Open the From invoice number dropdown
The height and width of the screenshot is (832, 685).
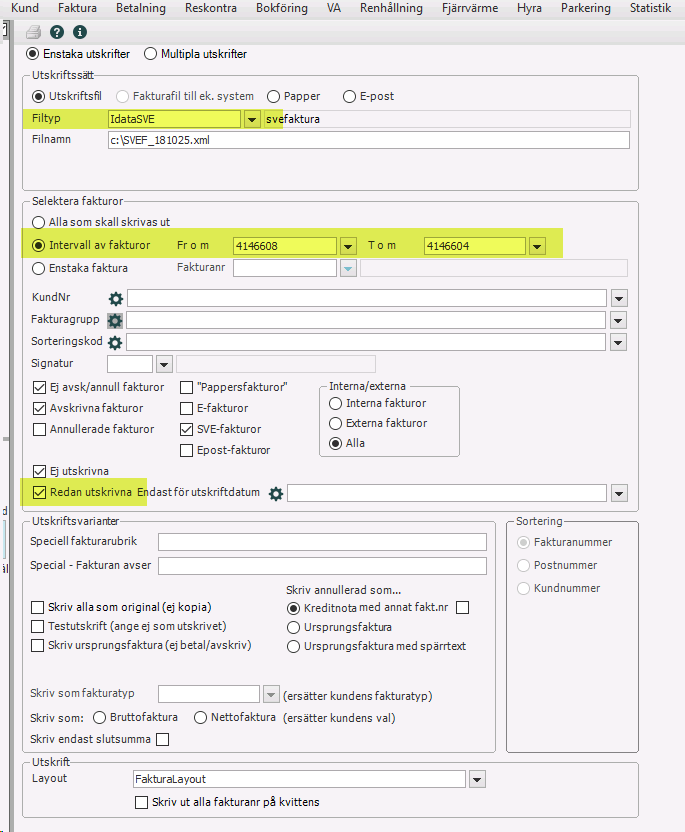(348, 246)
